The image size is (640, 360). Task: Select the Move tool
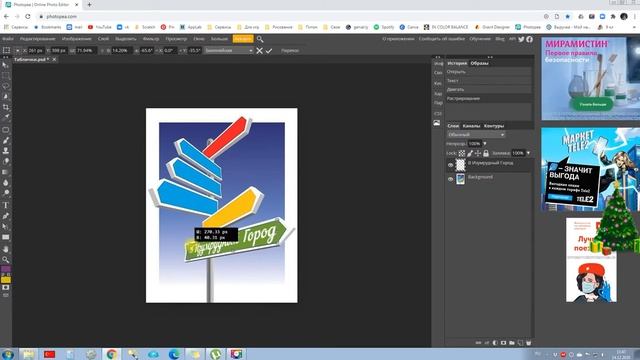point(5,65)
